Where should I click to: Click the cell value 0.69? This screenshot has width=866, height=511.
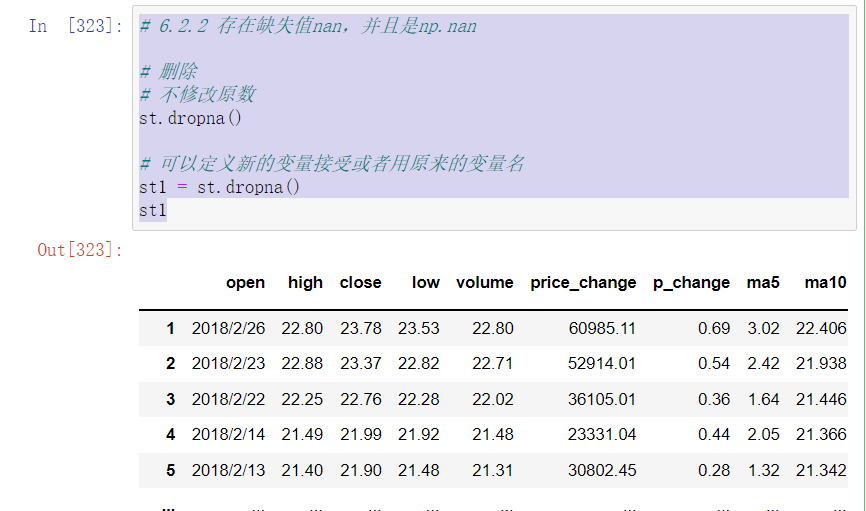coord(714,328)
